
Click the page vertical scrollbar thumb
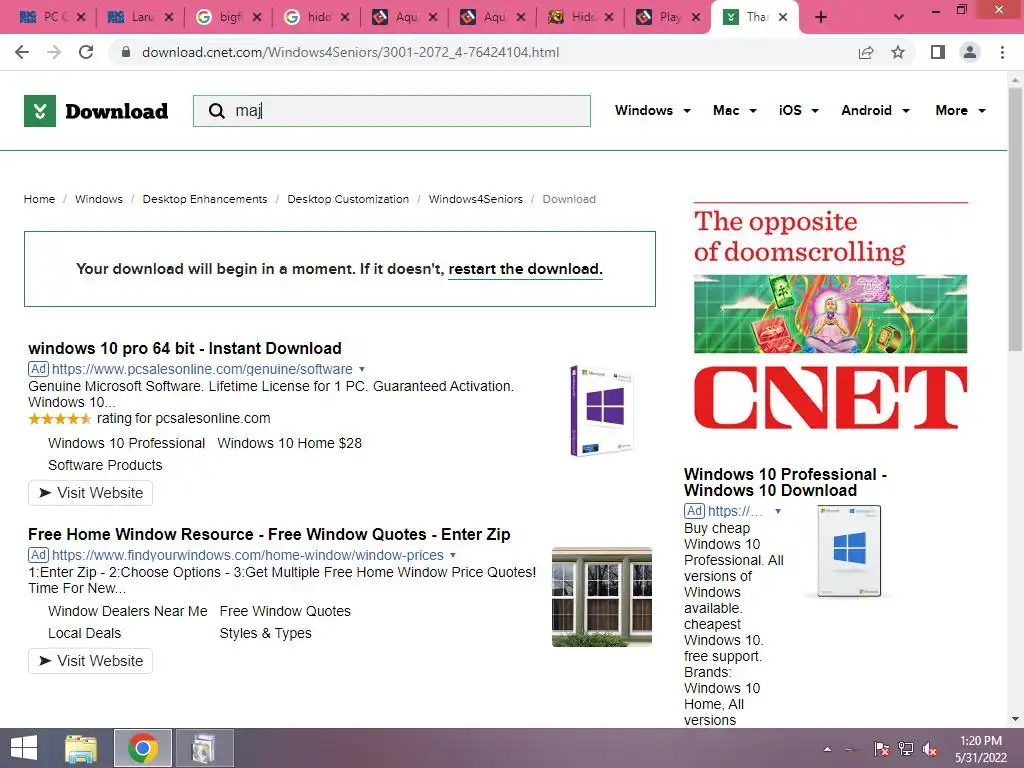1016,219
